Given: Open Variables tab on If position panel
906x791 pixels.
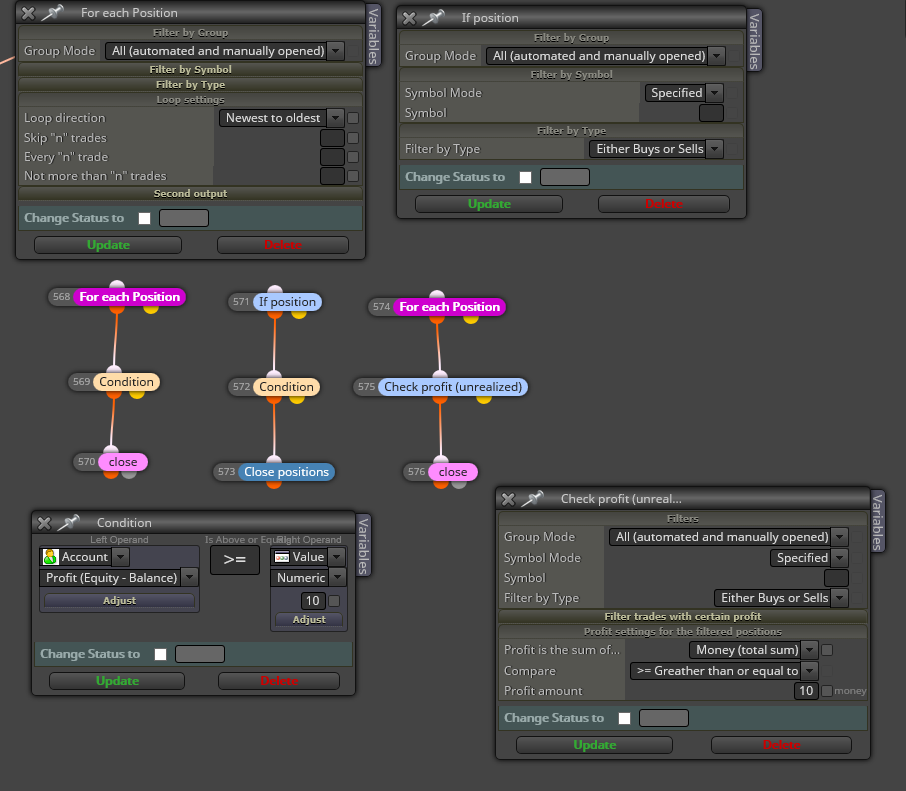Looking at the screenshot, I should (754, 41).
